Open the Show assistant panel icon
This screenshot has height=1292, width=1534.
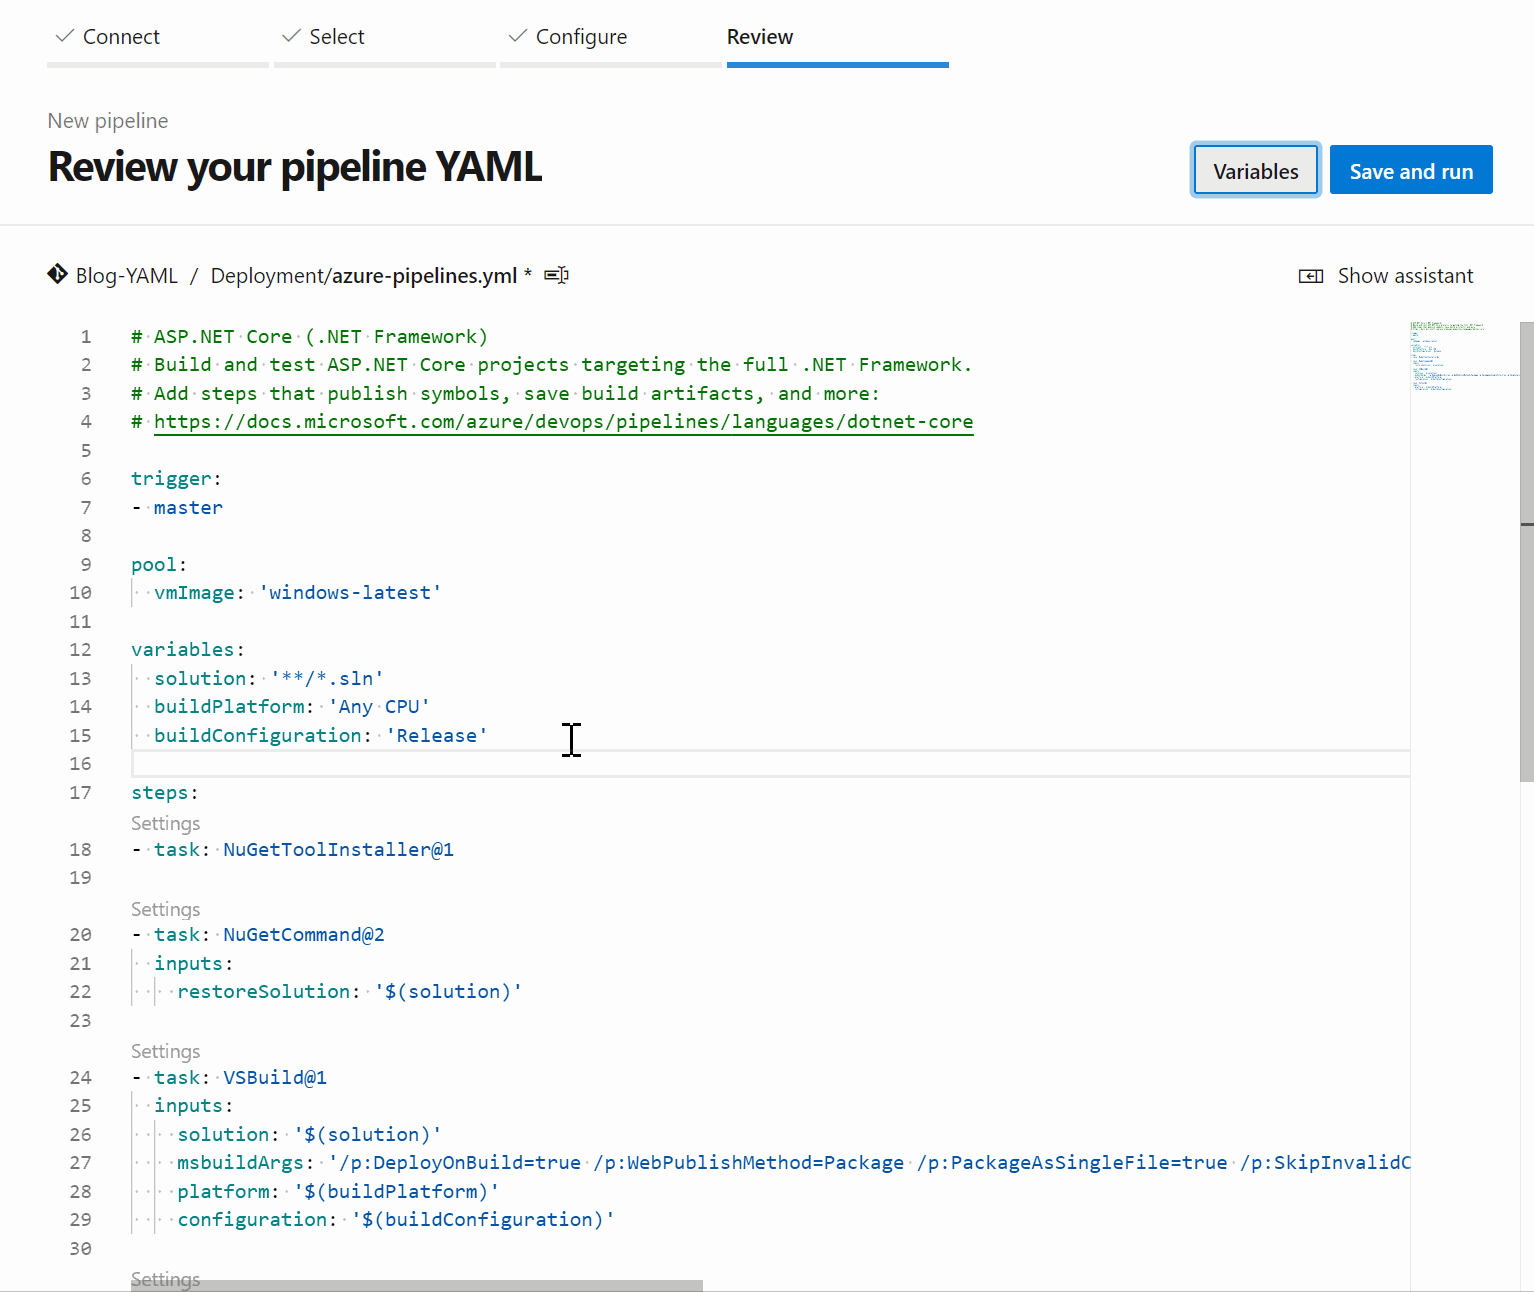pos(1310,276)
